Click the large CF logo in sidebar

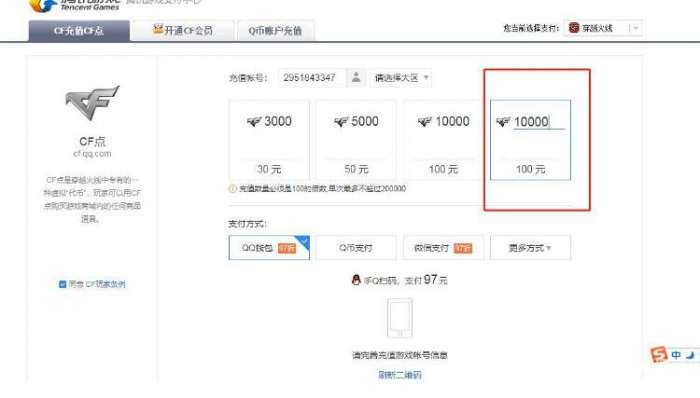click(92, 103)
